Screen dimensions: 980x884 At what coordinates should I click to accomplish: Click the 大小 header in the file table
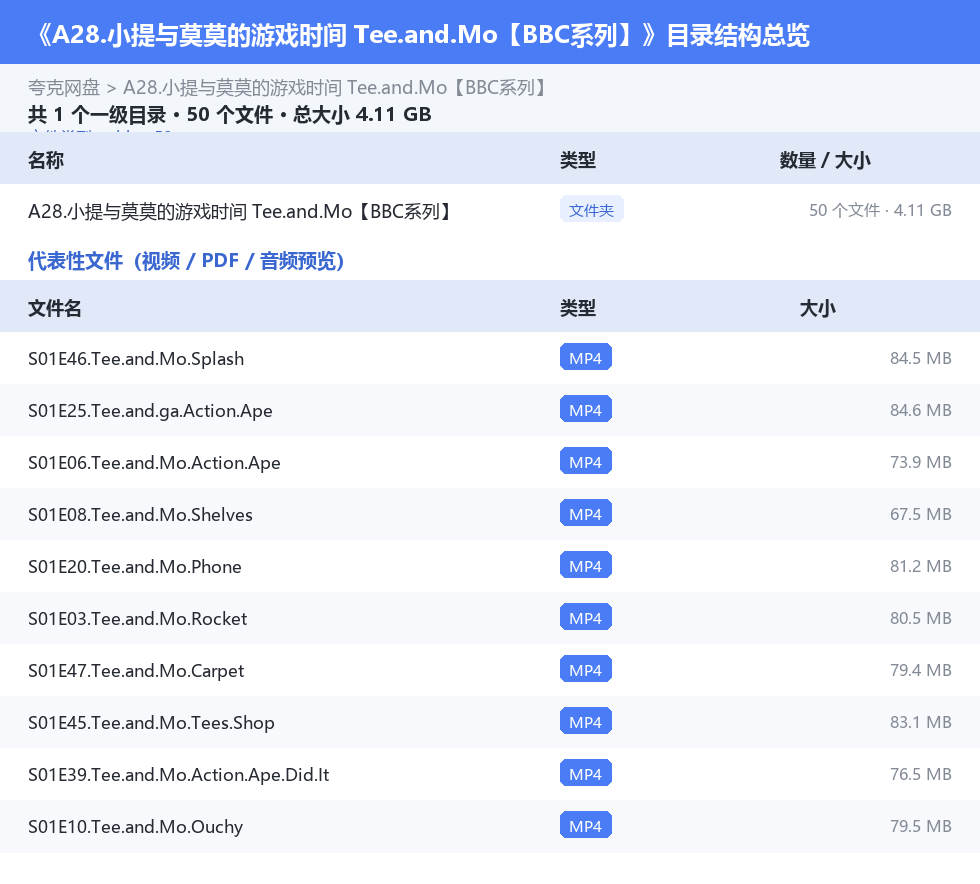pos(818,308)
